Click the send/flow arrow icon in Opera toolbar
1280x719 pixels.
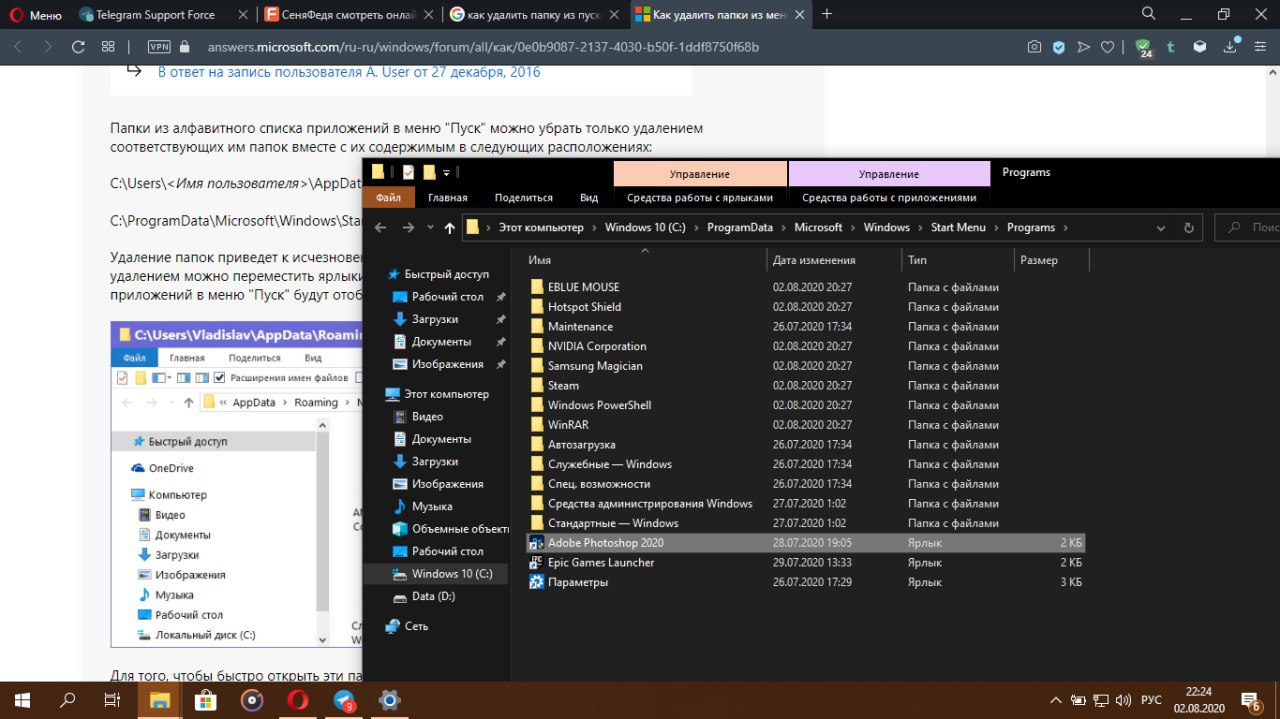click(1083, 47)
